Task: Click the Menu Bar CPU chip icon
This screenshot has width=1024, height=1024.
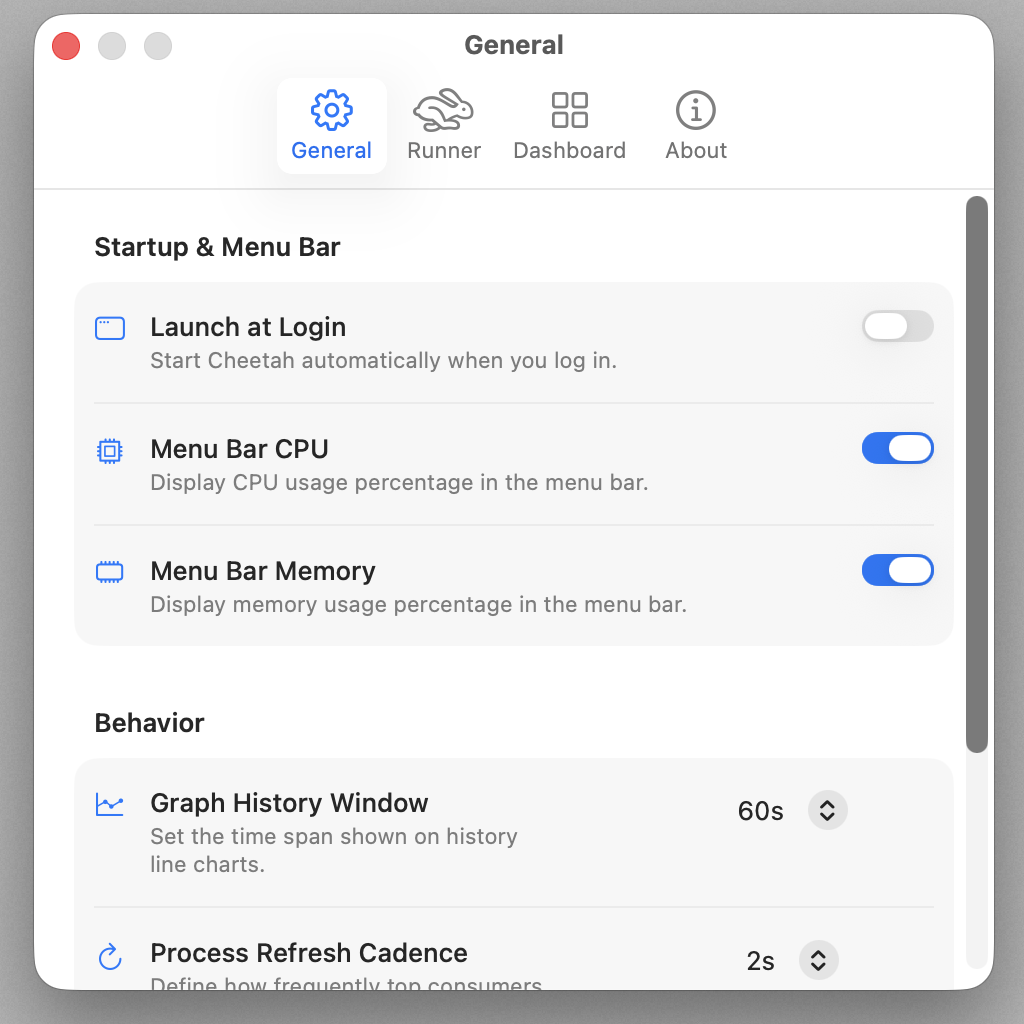Action: pos(110,451)
